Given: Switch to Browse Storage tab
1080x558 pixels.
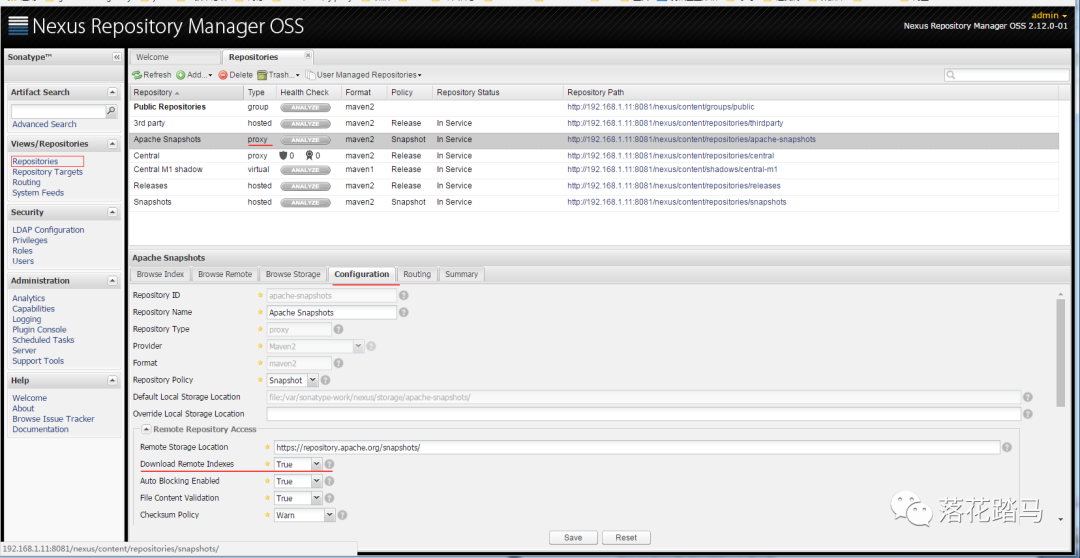Looking at the screenshot, I should tap(293, 274).
